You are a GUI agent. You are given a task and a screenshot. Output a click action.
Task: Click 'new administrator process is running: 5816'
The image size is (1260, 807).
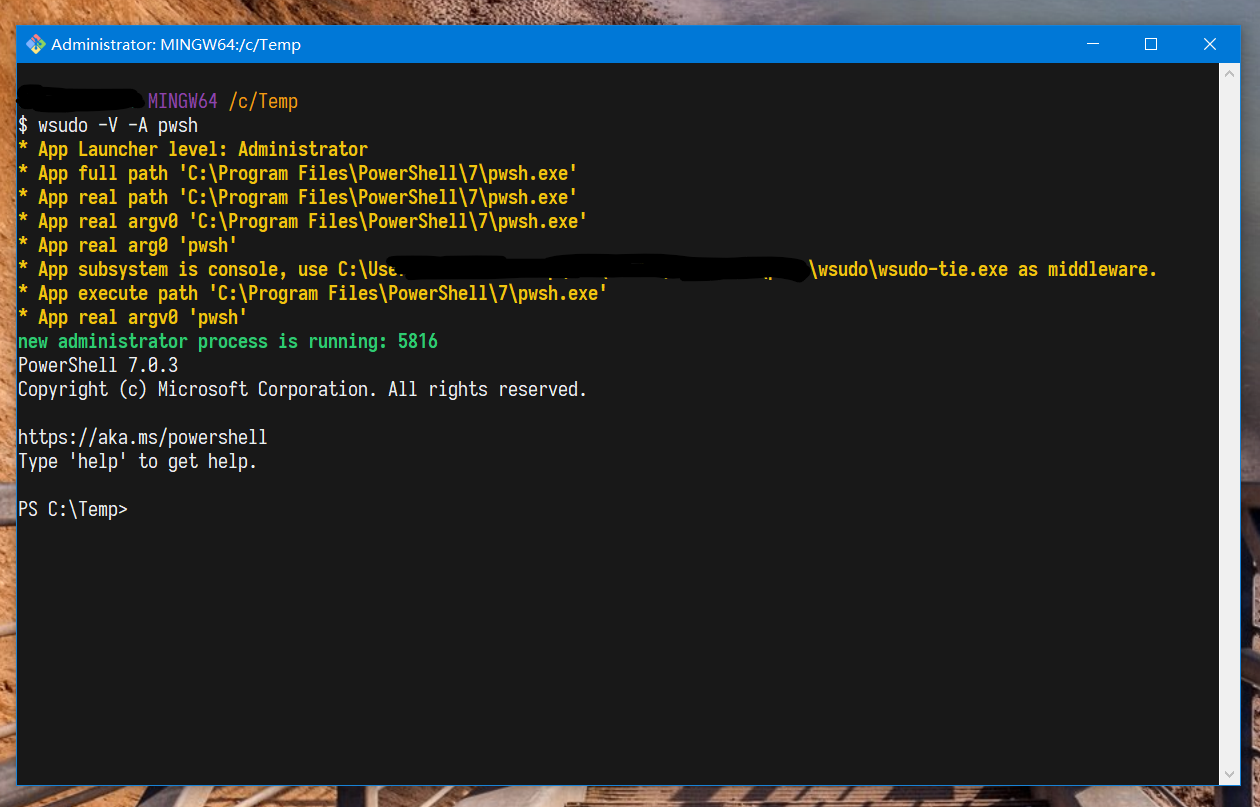pyautogui.click(x=228, y=341)
